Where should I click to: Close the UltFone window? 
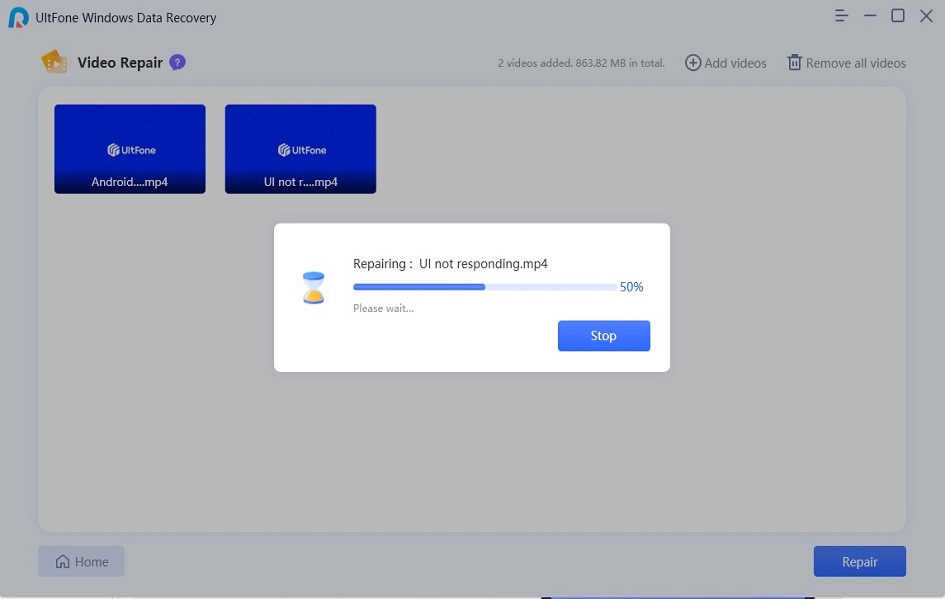[x=926, y=16]
